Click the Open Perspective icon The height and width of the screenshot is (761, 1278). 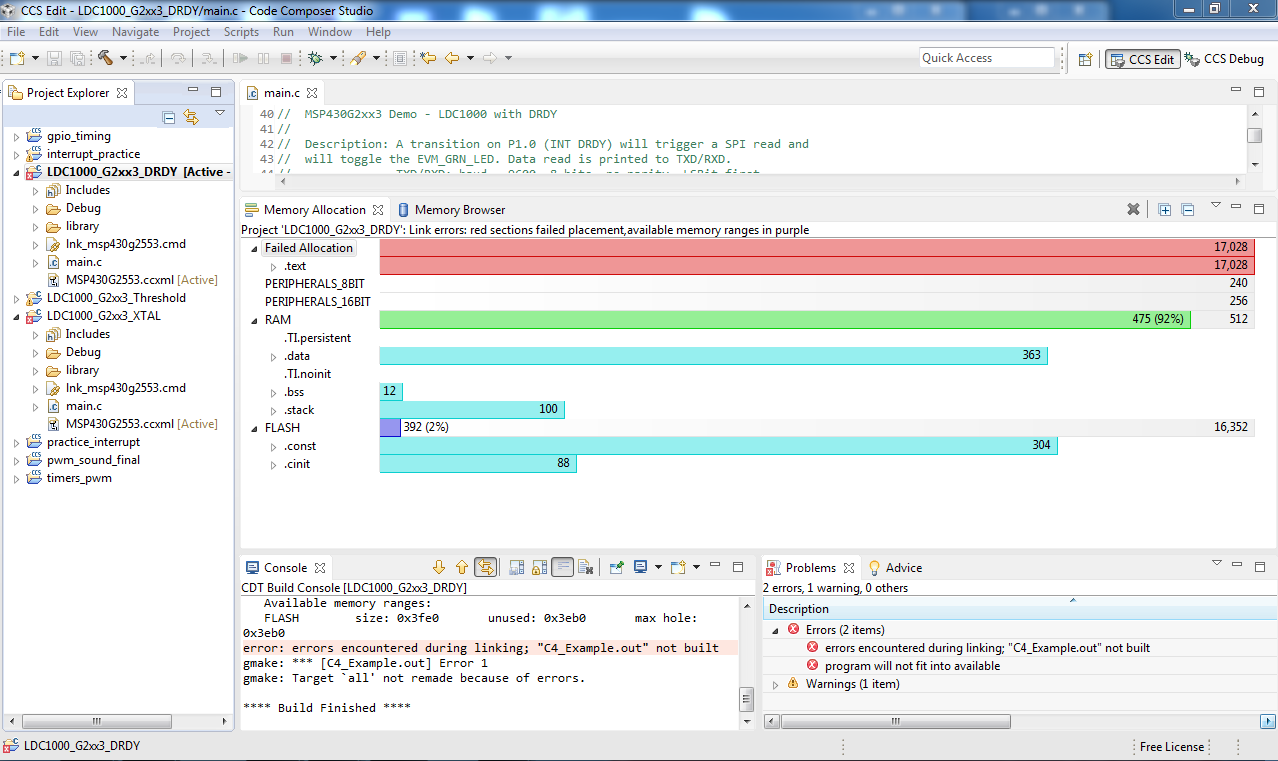coord(1085,59)
